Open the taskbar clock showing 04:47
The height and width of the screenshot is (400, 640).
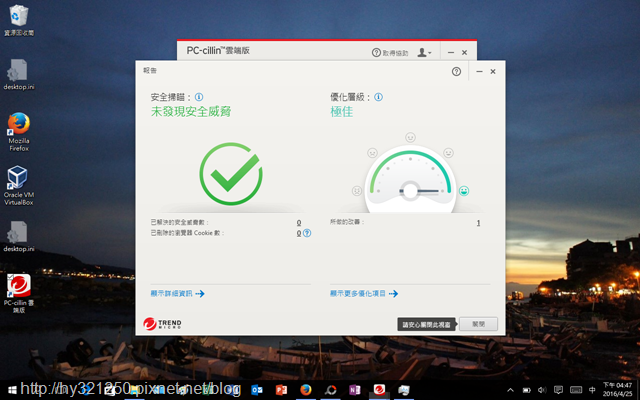617,390
